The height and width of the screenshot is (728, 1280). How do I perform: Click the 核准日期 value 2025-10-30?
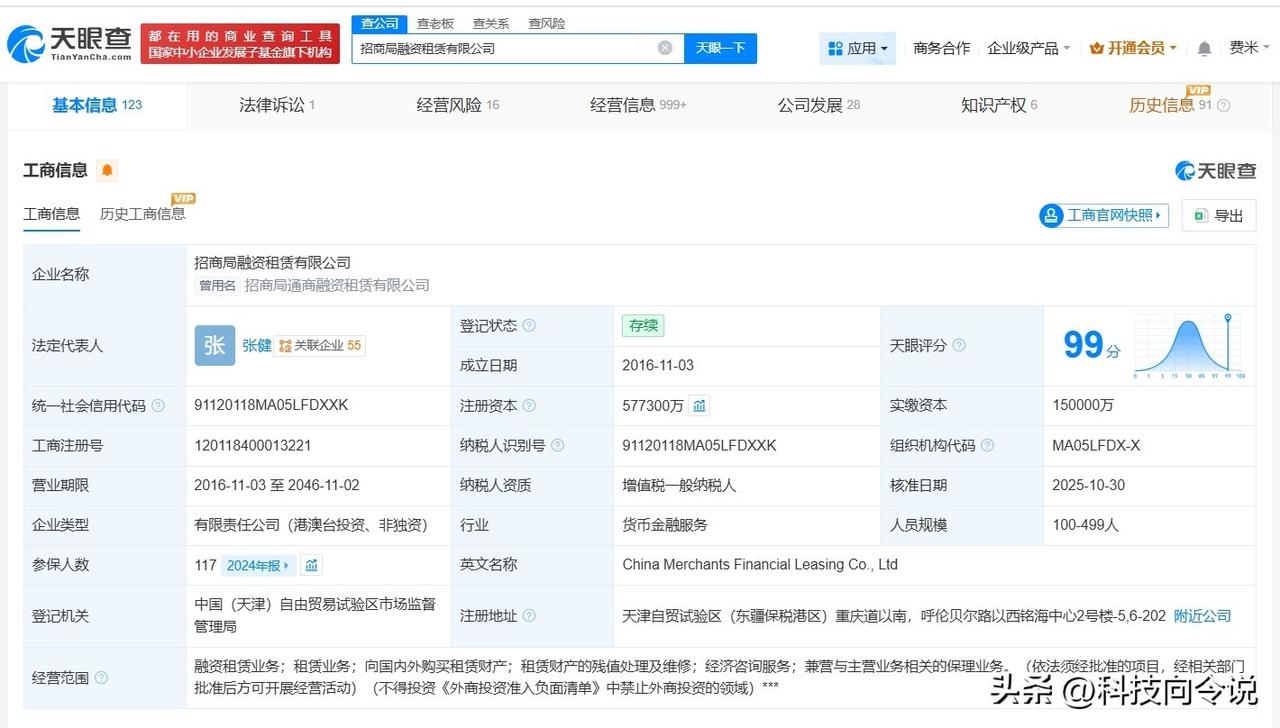pos(1088,486)
